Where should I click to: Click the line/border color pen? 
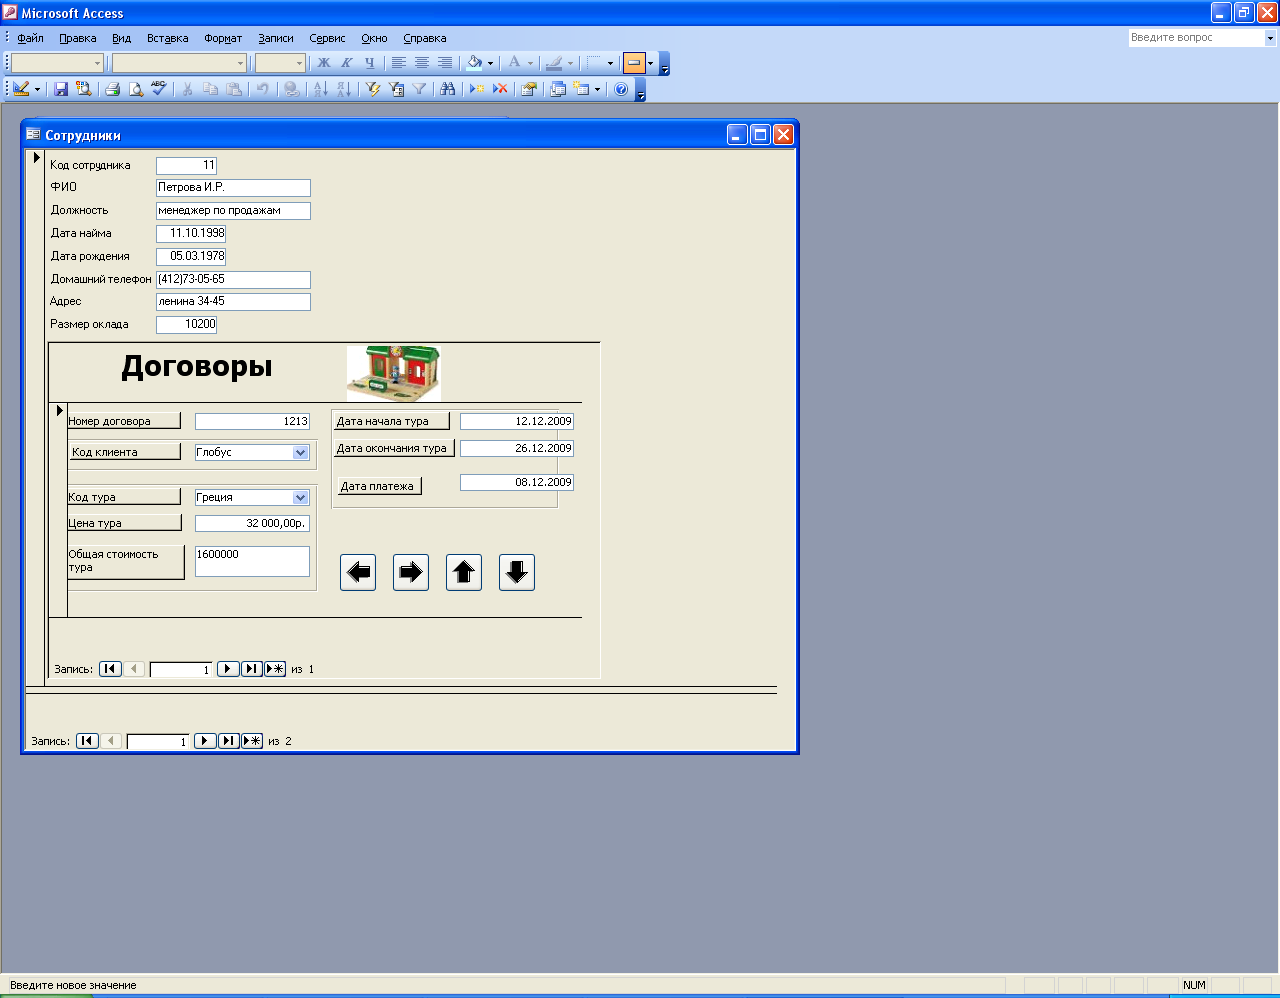pos(554,63)
